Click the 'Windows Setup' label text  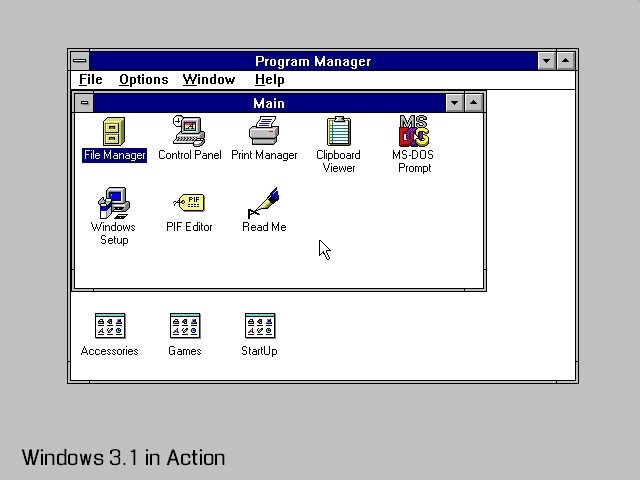click(x=113, y=233)
